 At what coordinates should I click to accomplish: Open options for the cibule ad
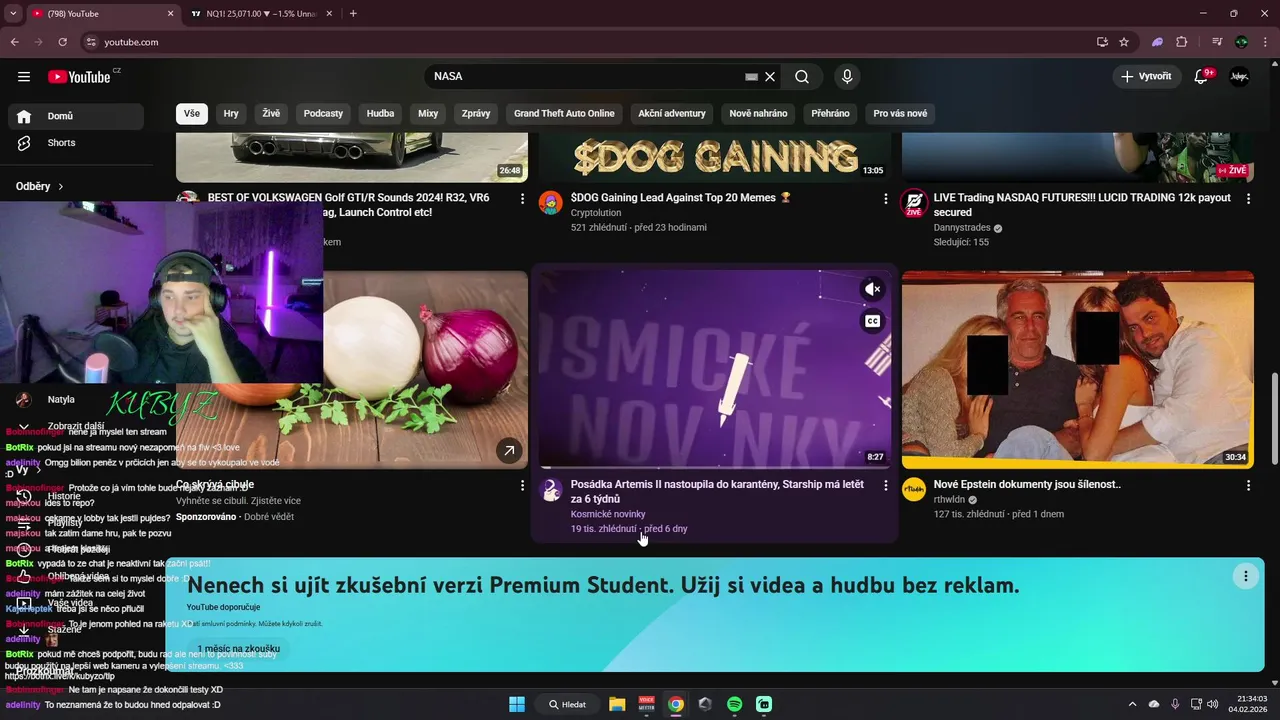(521, 486)
